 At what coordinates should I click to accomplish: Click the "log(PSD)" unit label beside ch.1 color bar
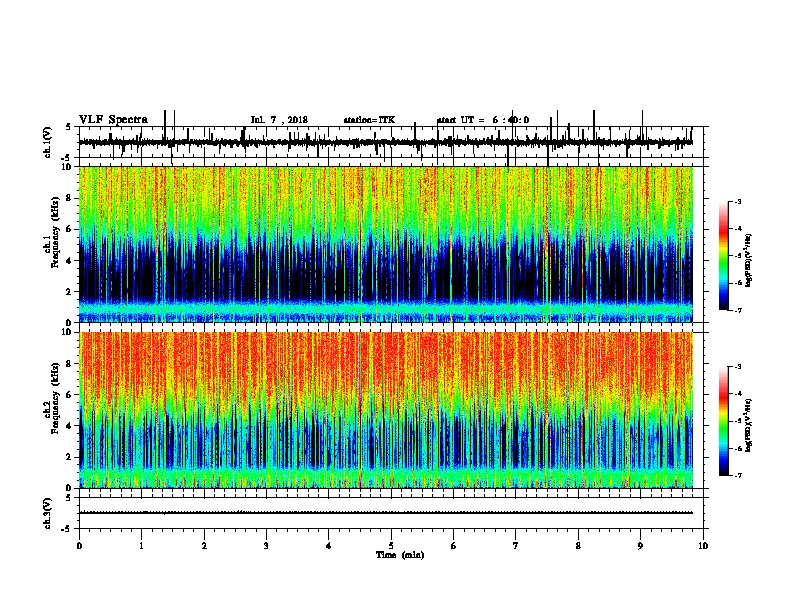[748, 260]
